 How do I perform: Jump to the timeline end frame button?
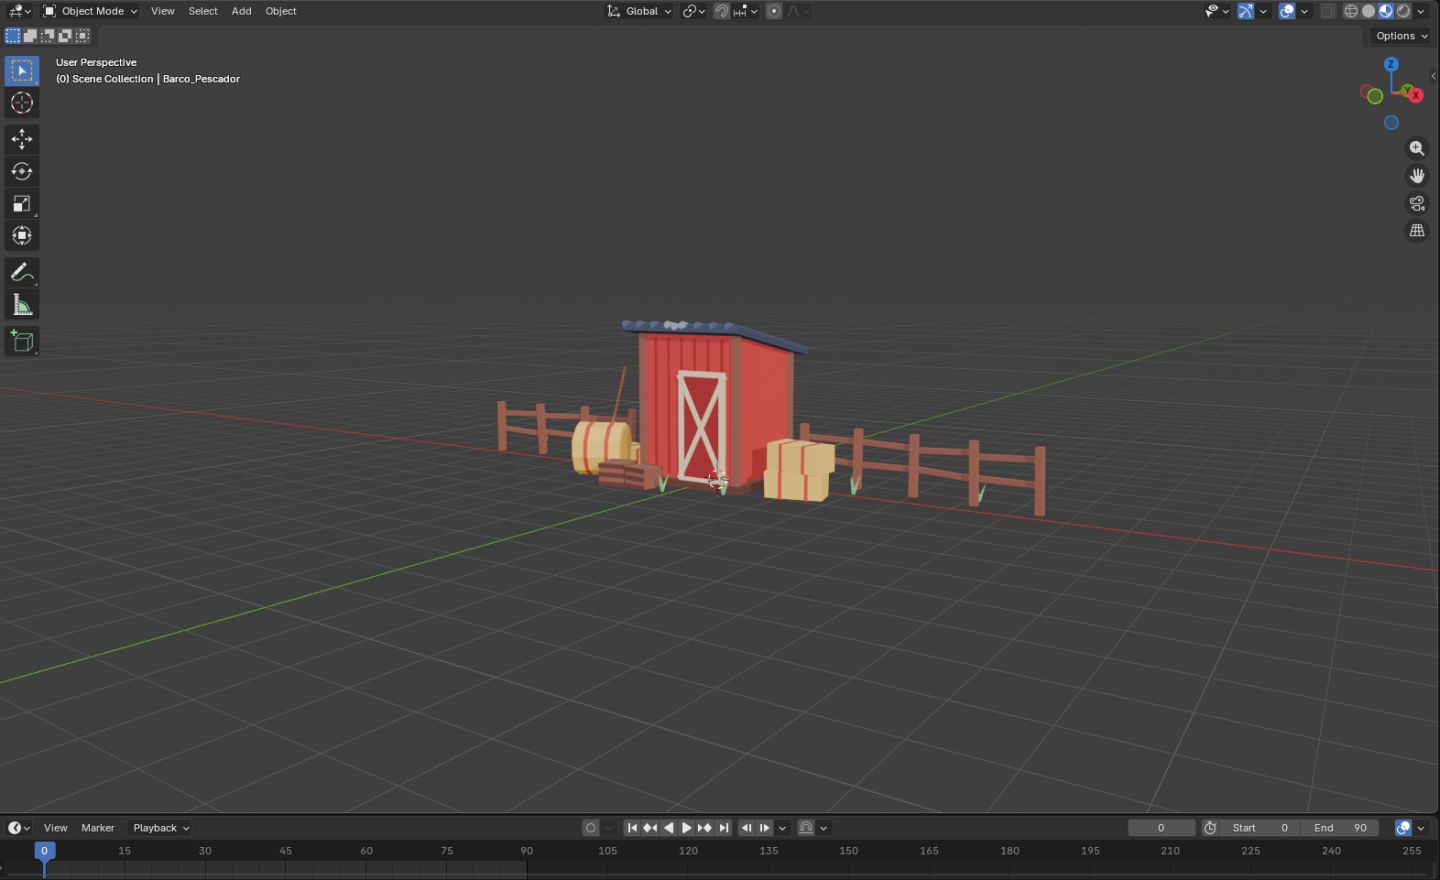click(x=724, y=828)
